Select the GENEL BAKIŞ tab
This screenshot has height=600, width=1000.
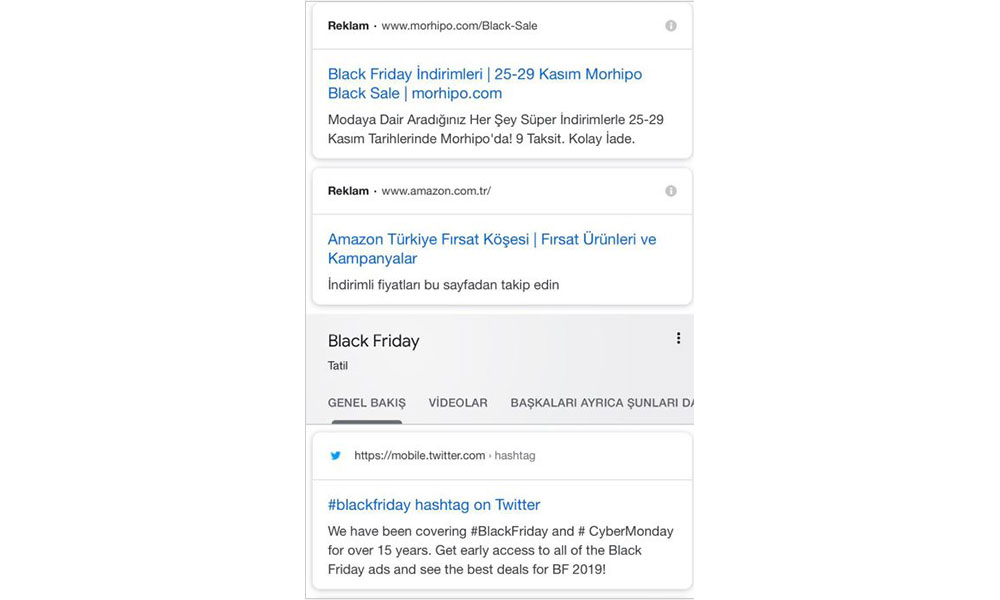tap(367, 403)
